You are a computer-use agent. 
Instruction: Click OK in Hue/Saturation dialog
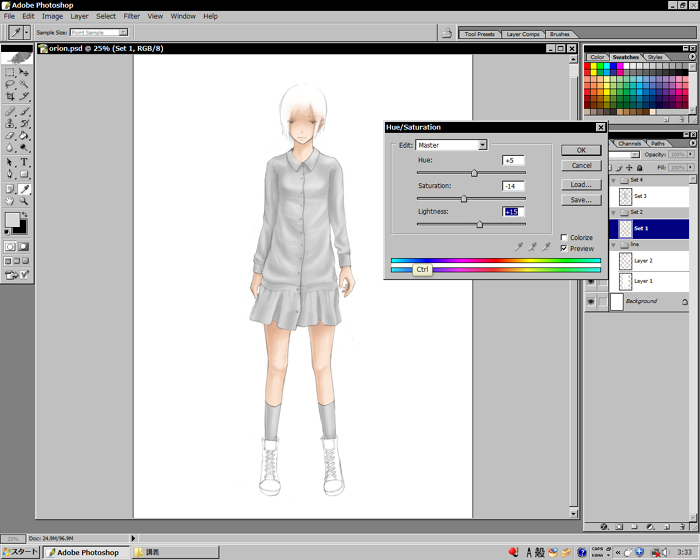pos(580,150)
